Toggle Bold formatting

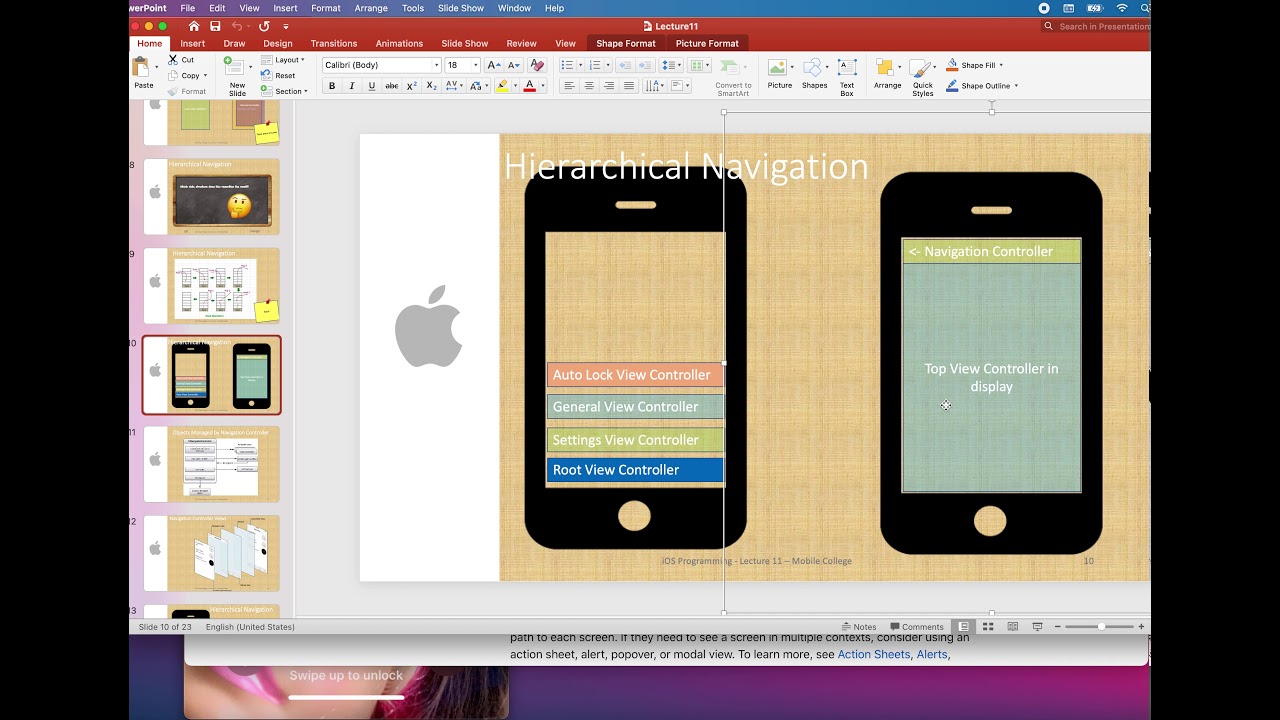(332, 86)
